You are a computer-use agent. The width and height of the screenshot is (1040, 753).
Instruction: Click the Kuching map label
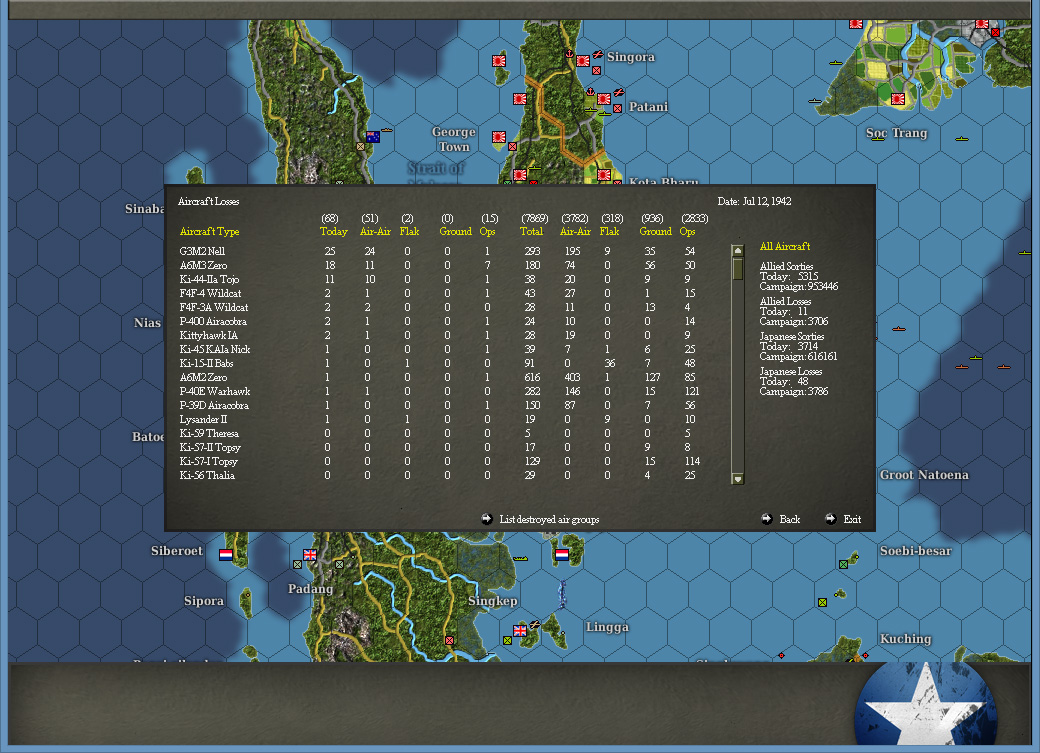click(x=905, y=639)
